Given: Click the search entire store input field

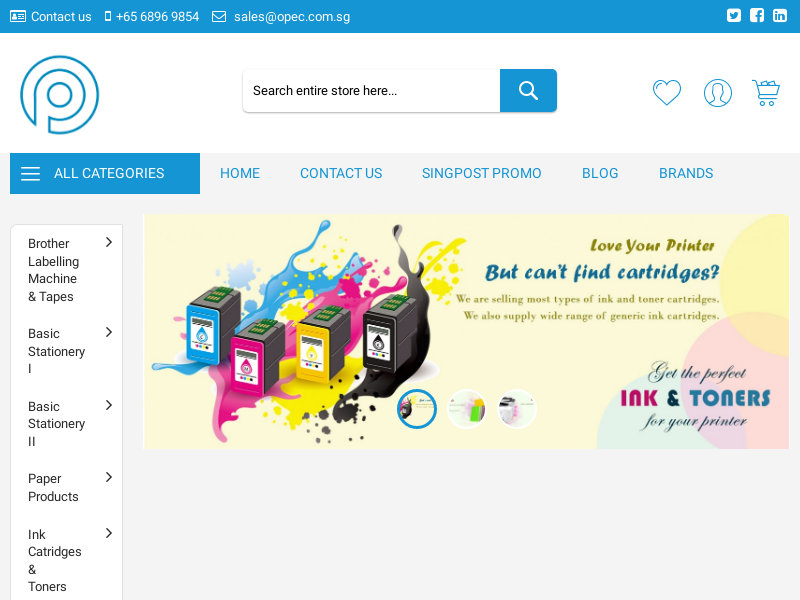Looking at the screenshot, I should tap(370, 90).
